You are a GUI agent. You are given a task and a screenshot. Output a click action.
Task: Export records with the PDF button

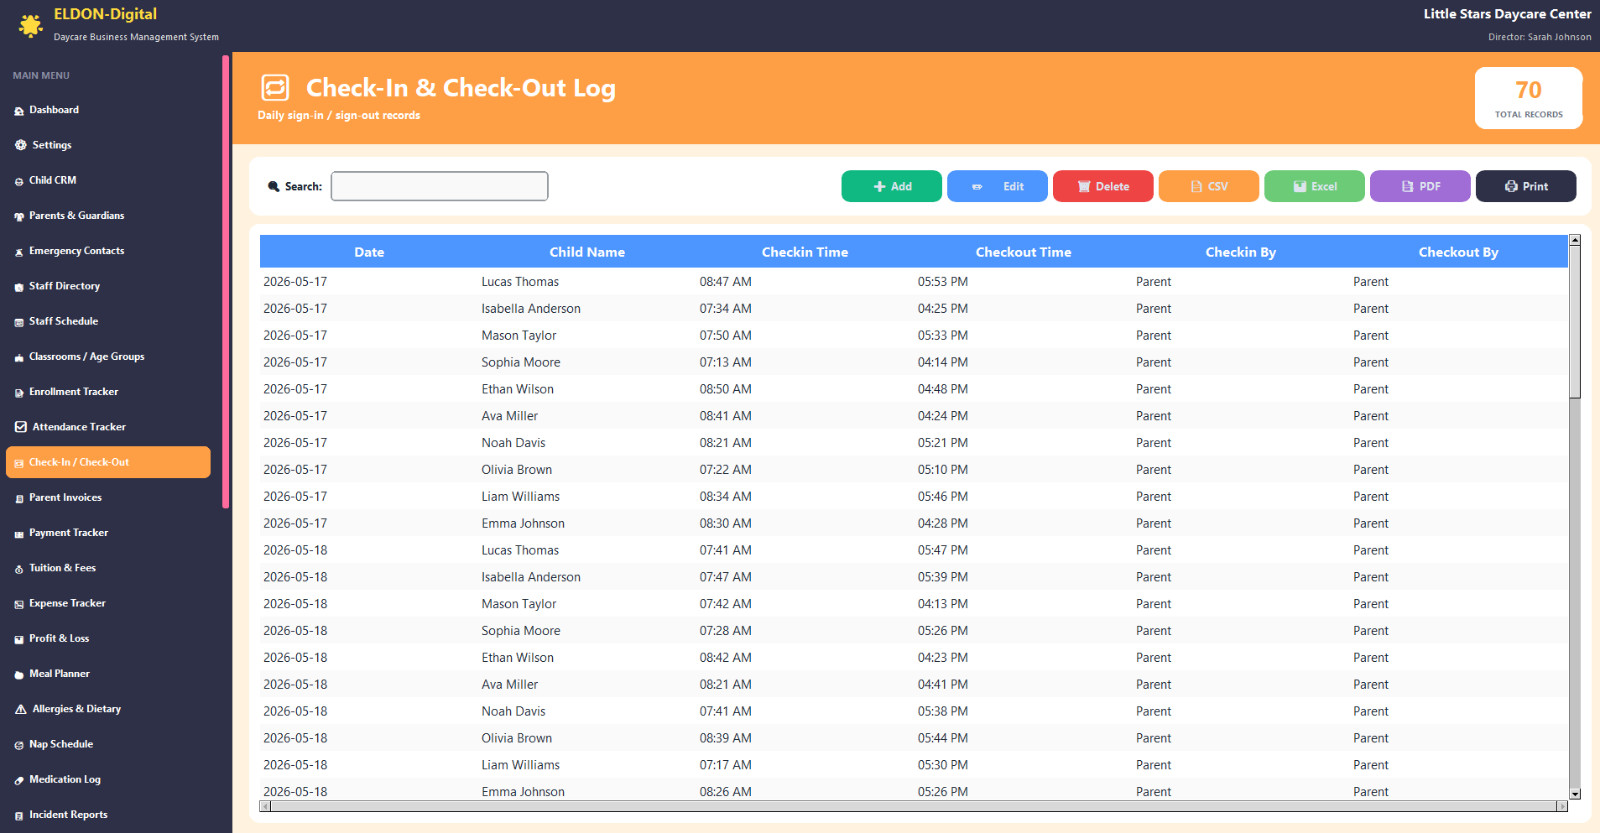coord(1420,186)
